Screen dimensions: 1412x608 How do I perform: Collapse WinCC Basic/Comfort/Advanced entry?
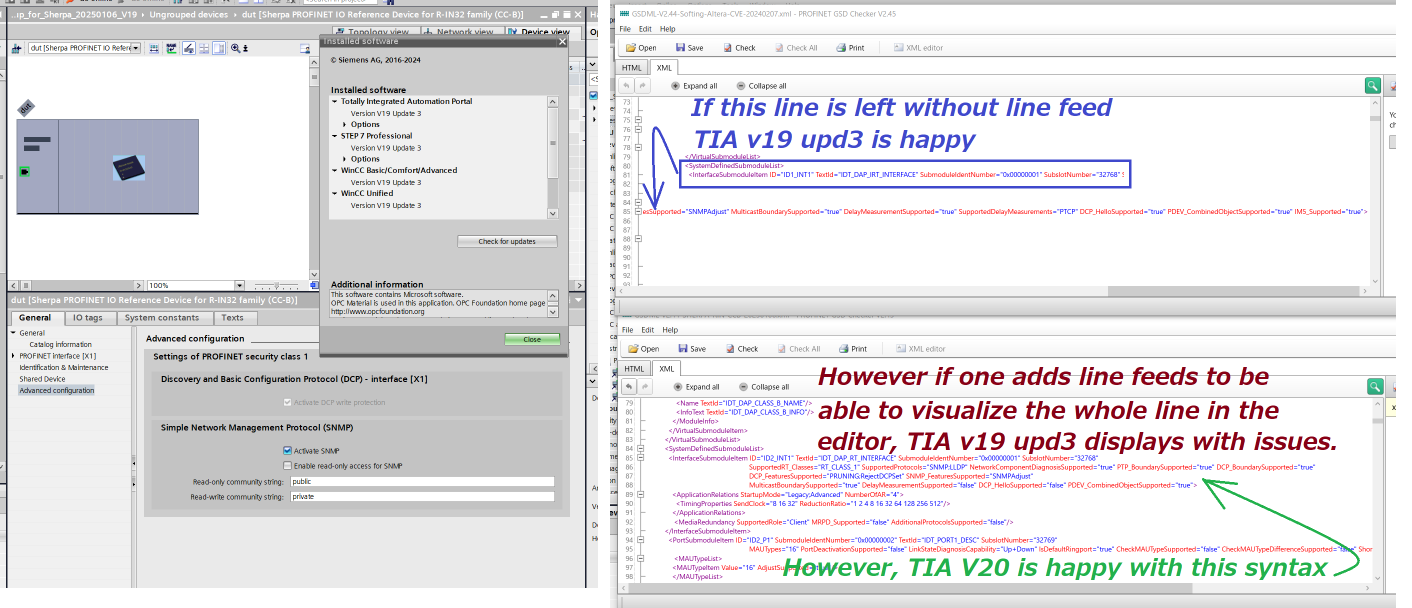pos(335,170)
